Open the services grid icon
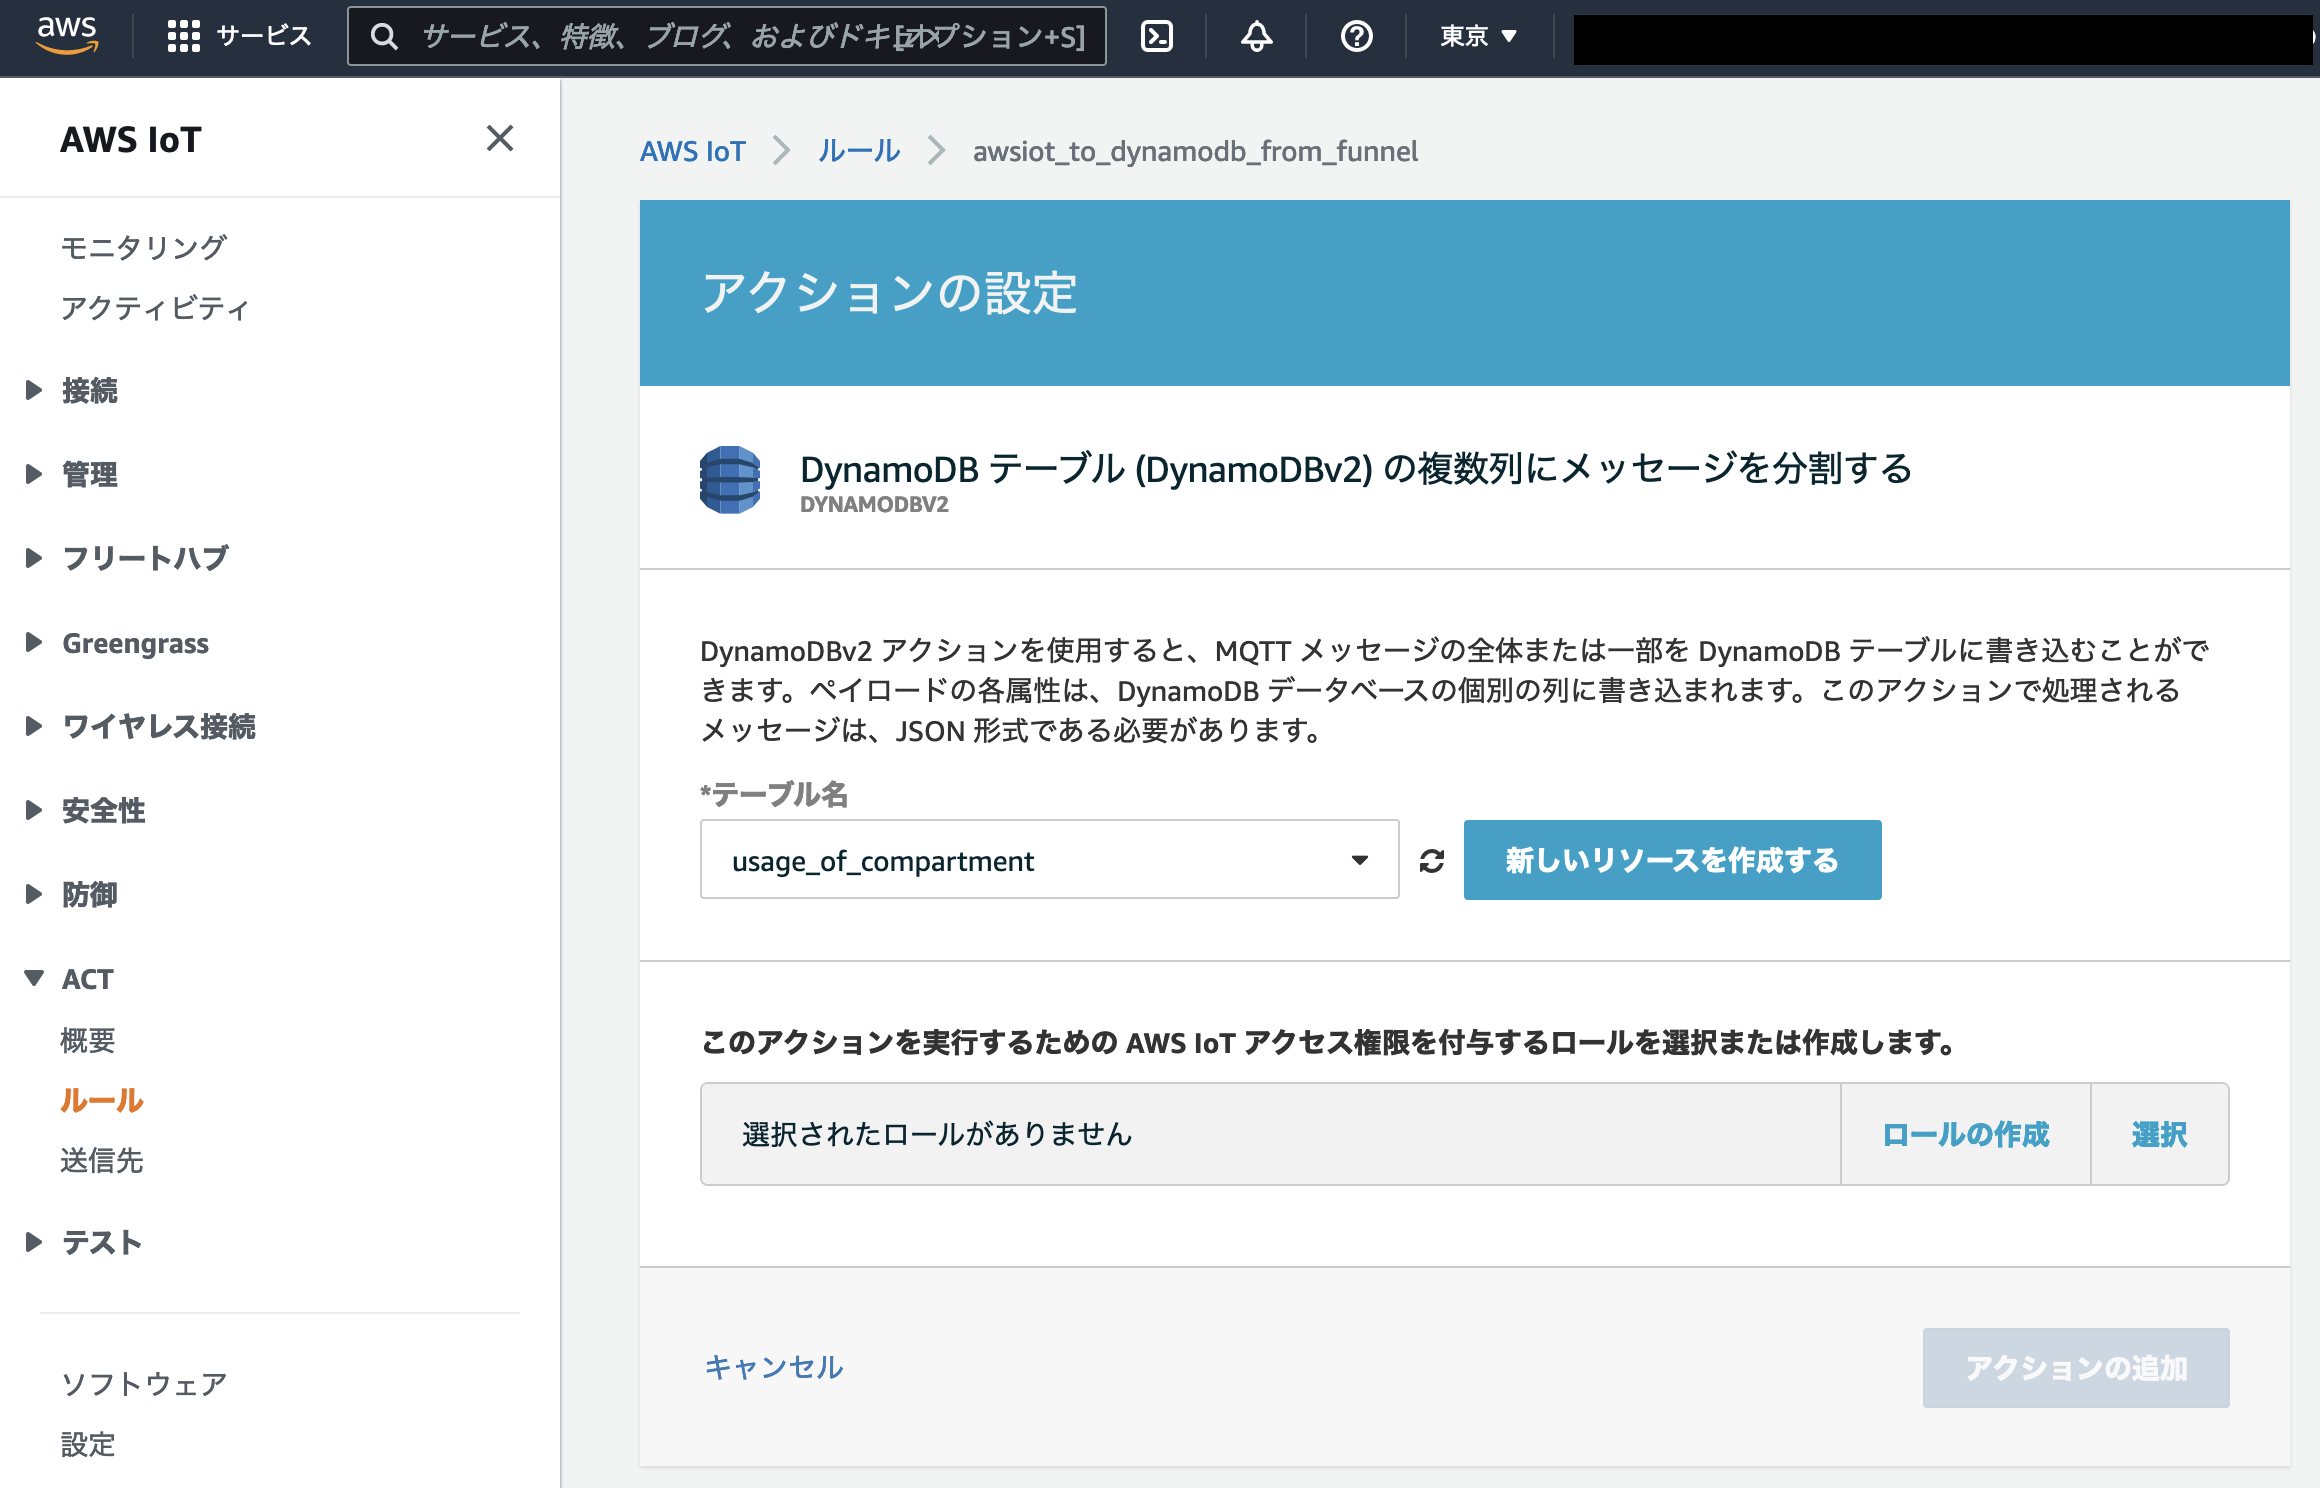 pos(185,36)
